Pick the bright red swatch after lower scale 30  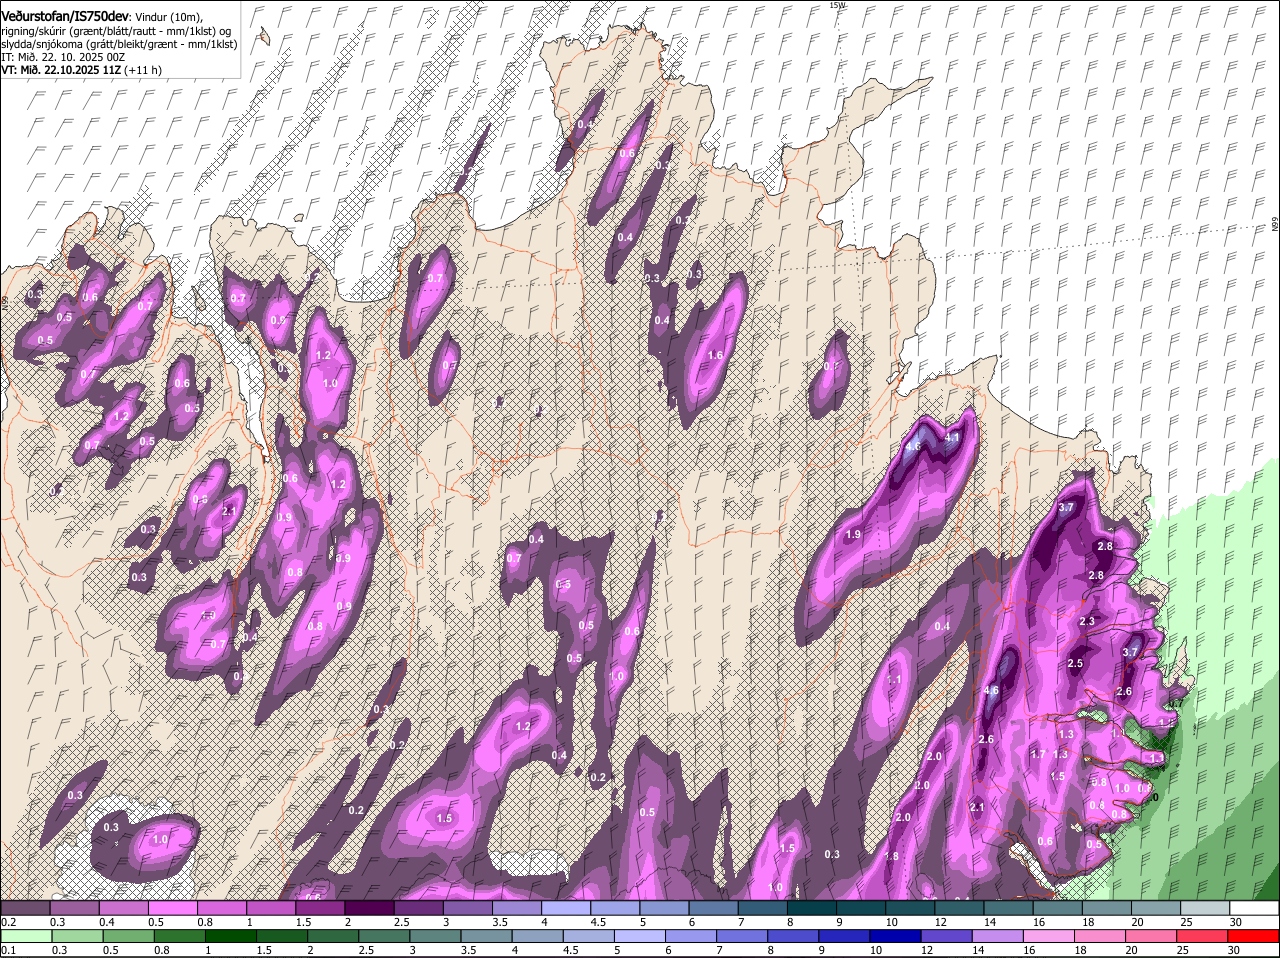pyautogui.click(x=1253, y=936)
